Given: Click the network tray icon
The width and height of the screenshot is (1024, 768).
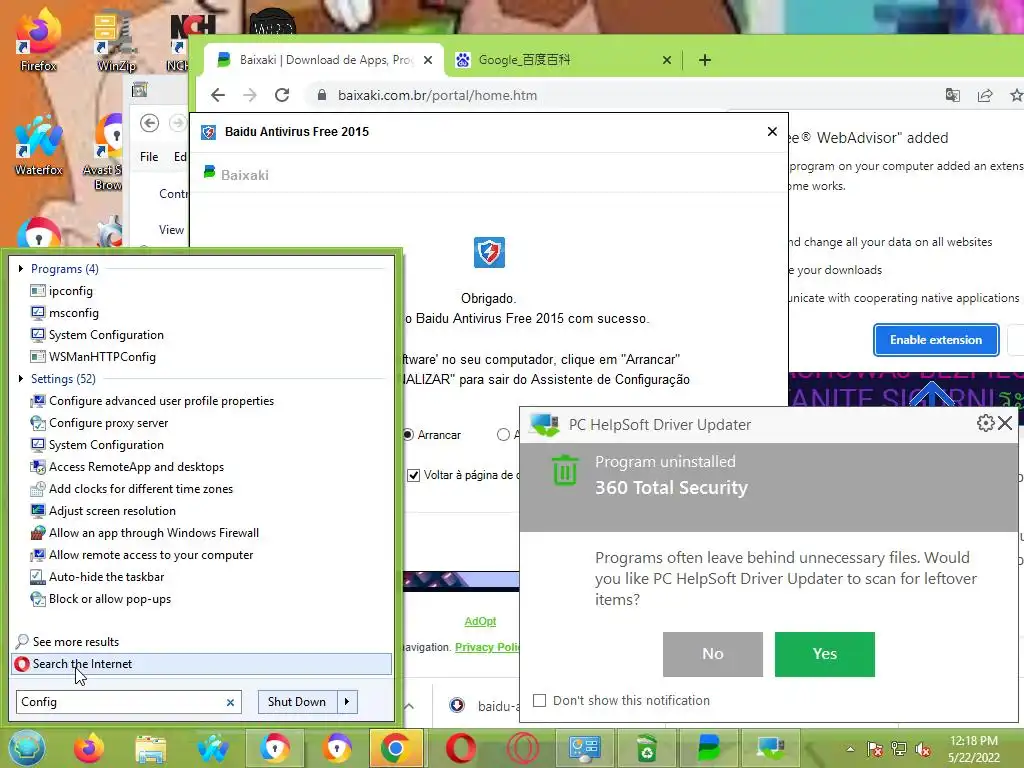Looking at the screenshot, I should click(x=899, y=749).
